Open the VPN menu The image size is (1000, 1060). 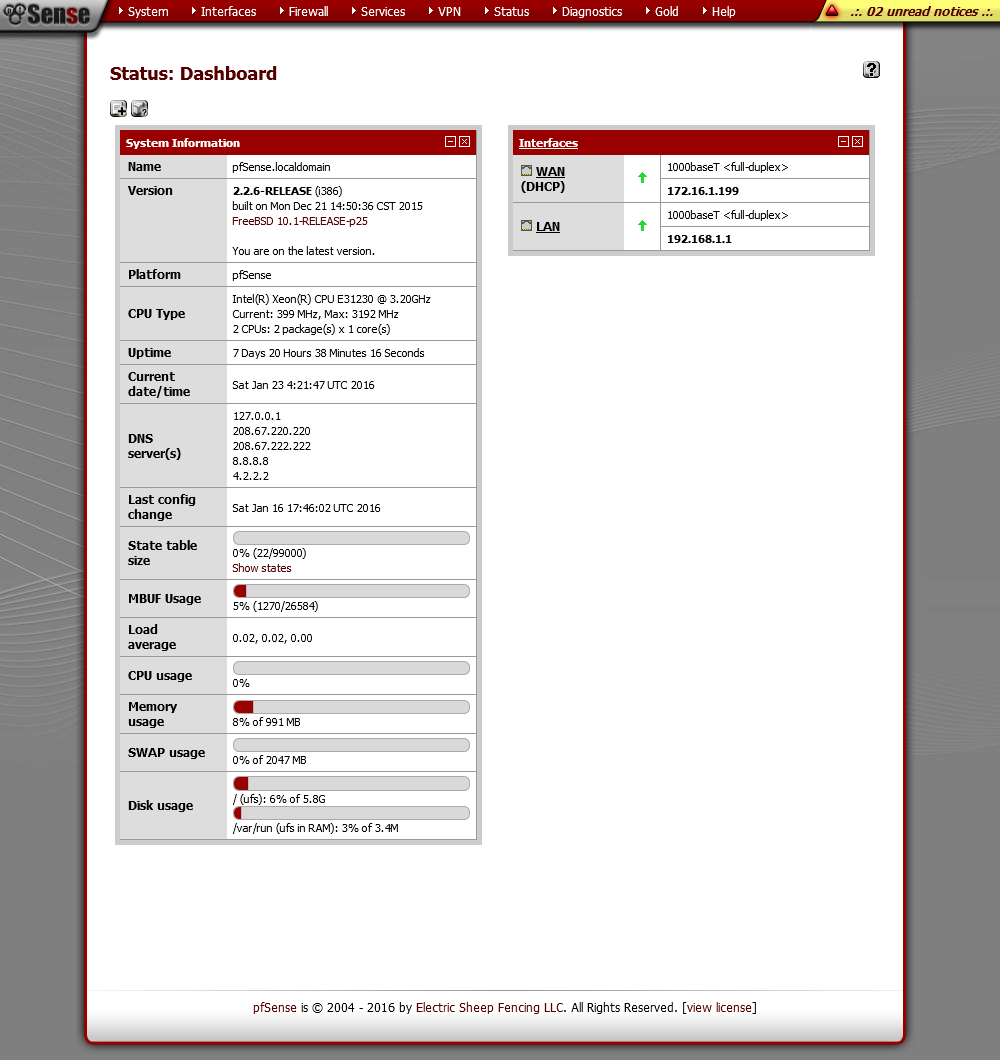tap(444, 11)
